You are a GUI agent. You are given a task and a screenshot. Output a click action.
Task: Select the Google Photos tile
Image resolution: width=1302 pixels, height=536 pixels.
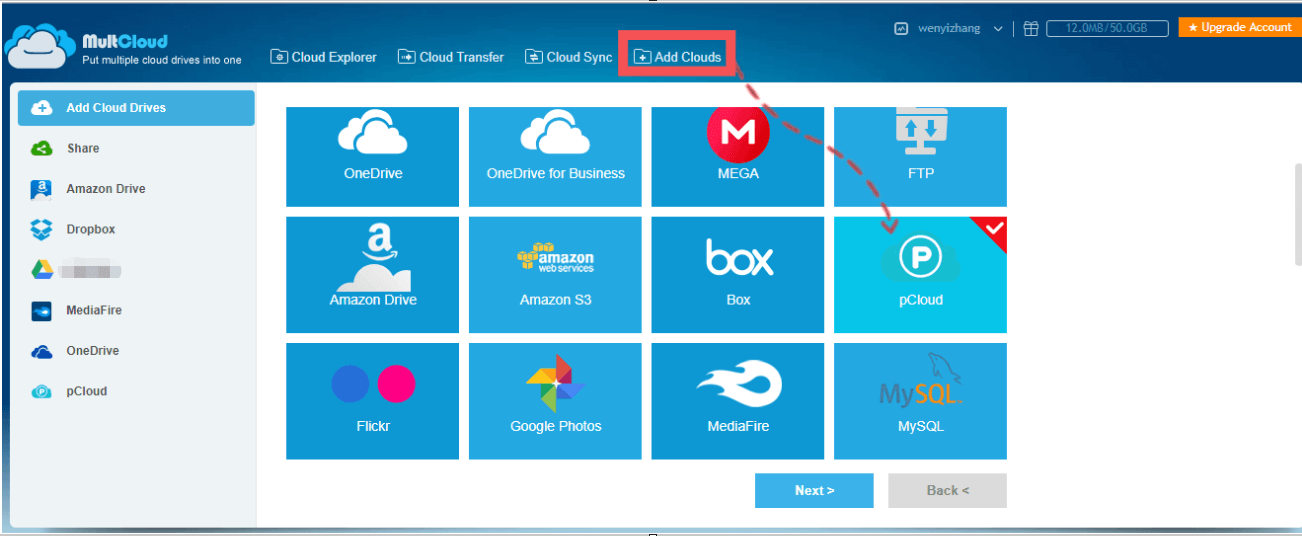(x=555, y=401)
